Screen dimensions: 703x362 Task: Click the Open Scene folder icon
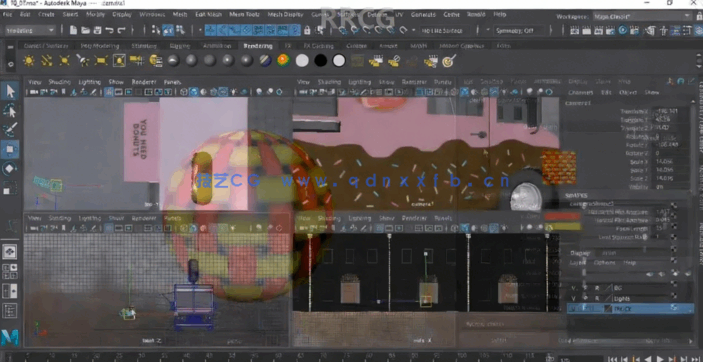coord(85,31)
